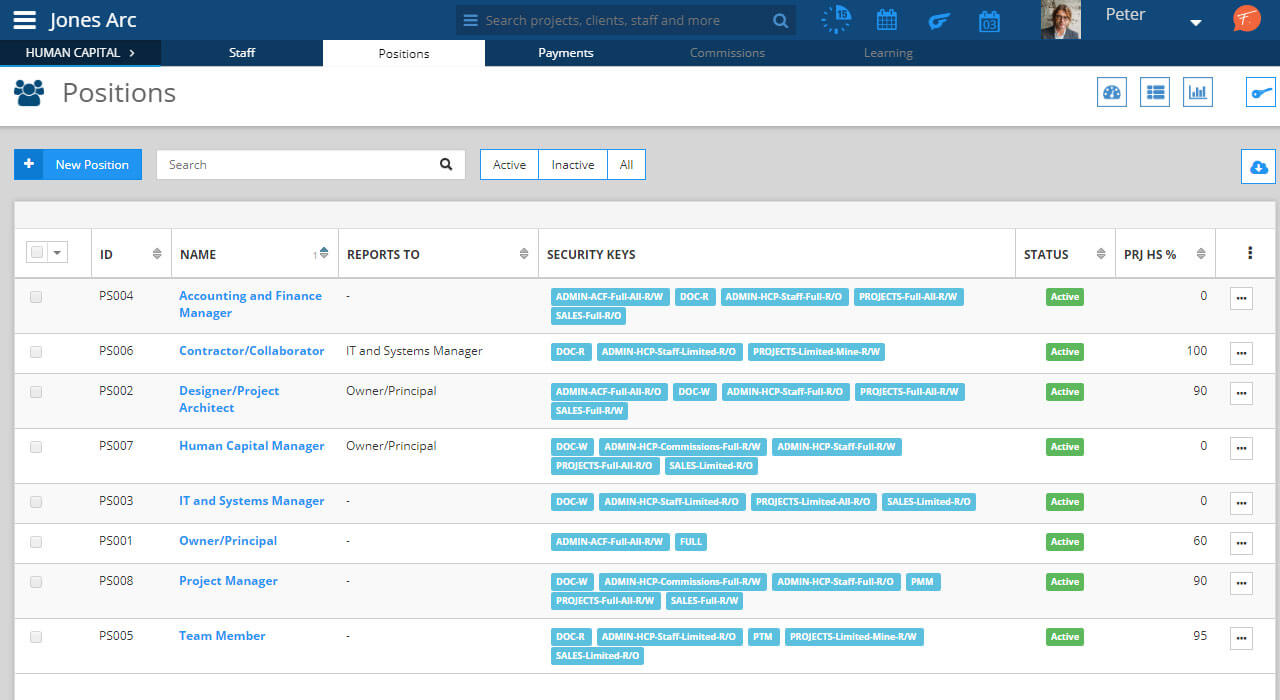This screenshot has width=1280, height=700.
Task: Expand the Peter user menu arrow
Action: (1195, 23)
